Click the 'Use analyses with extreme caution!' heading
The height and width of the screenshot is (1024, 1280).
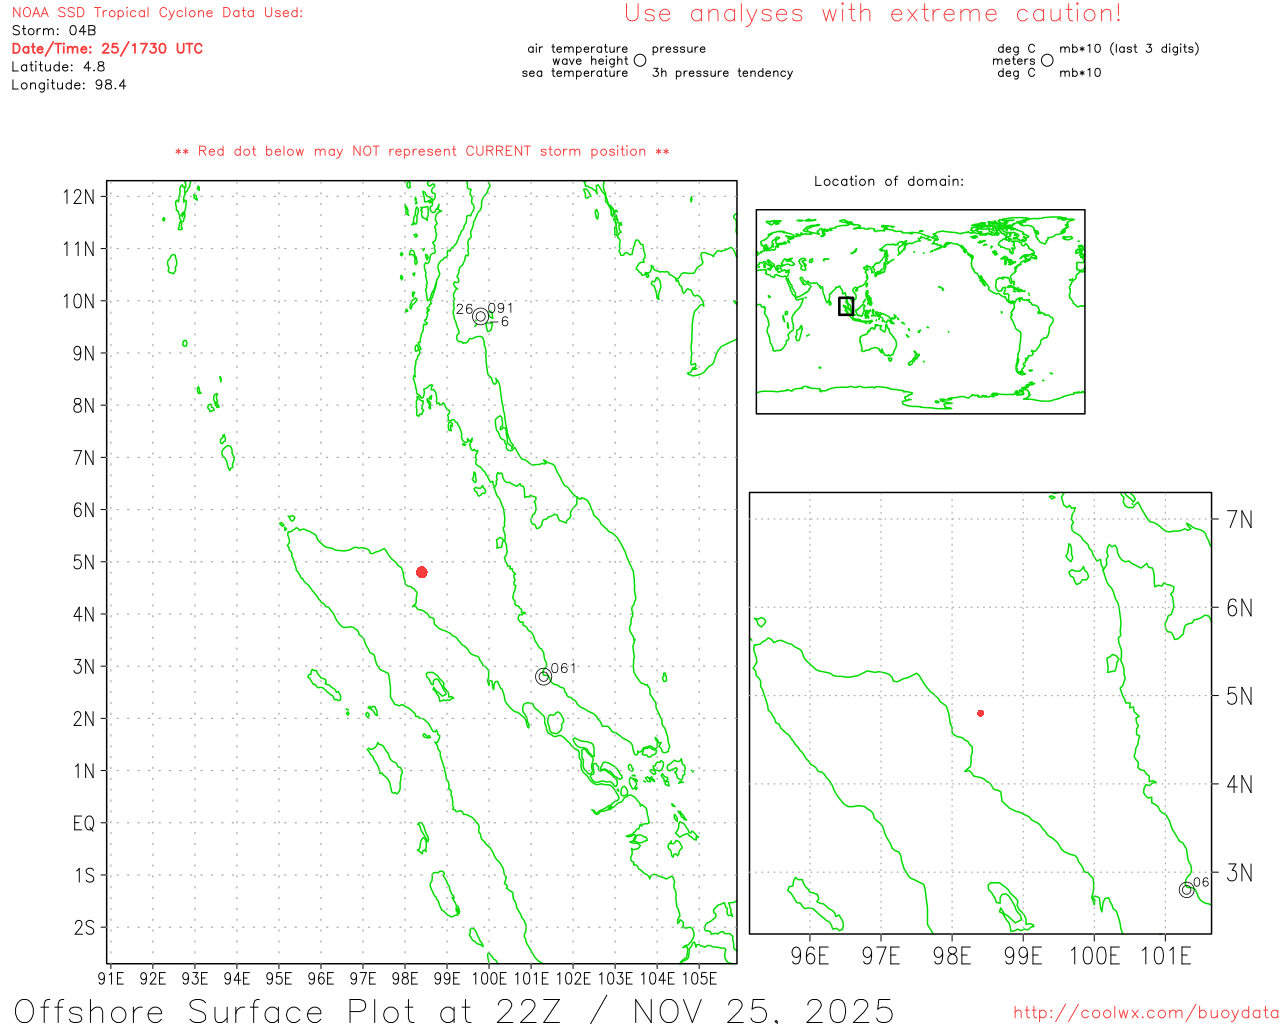[872, 14]
